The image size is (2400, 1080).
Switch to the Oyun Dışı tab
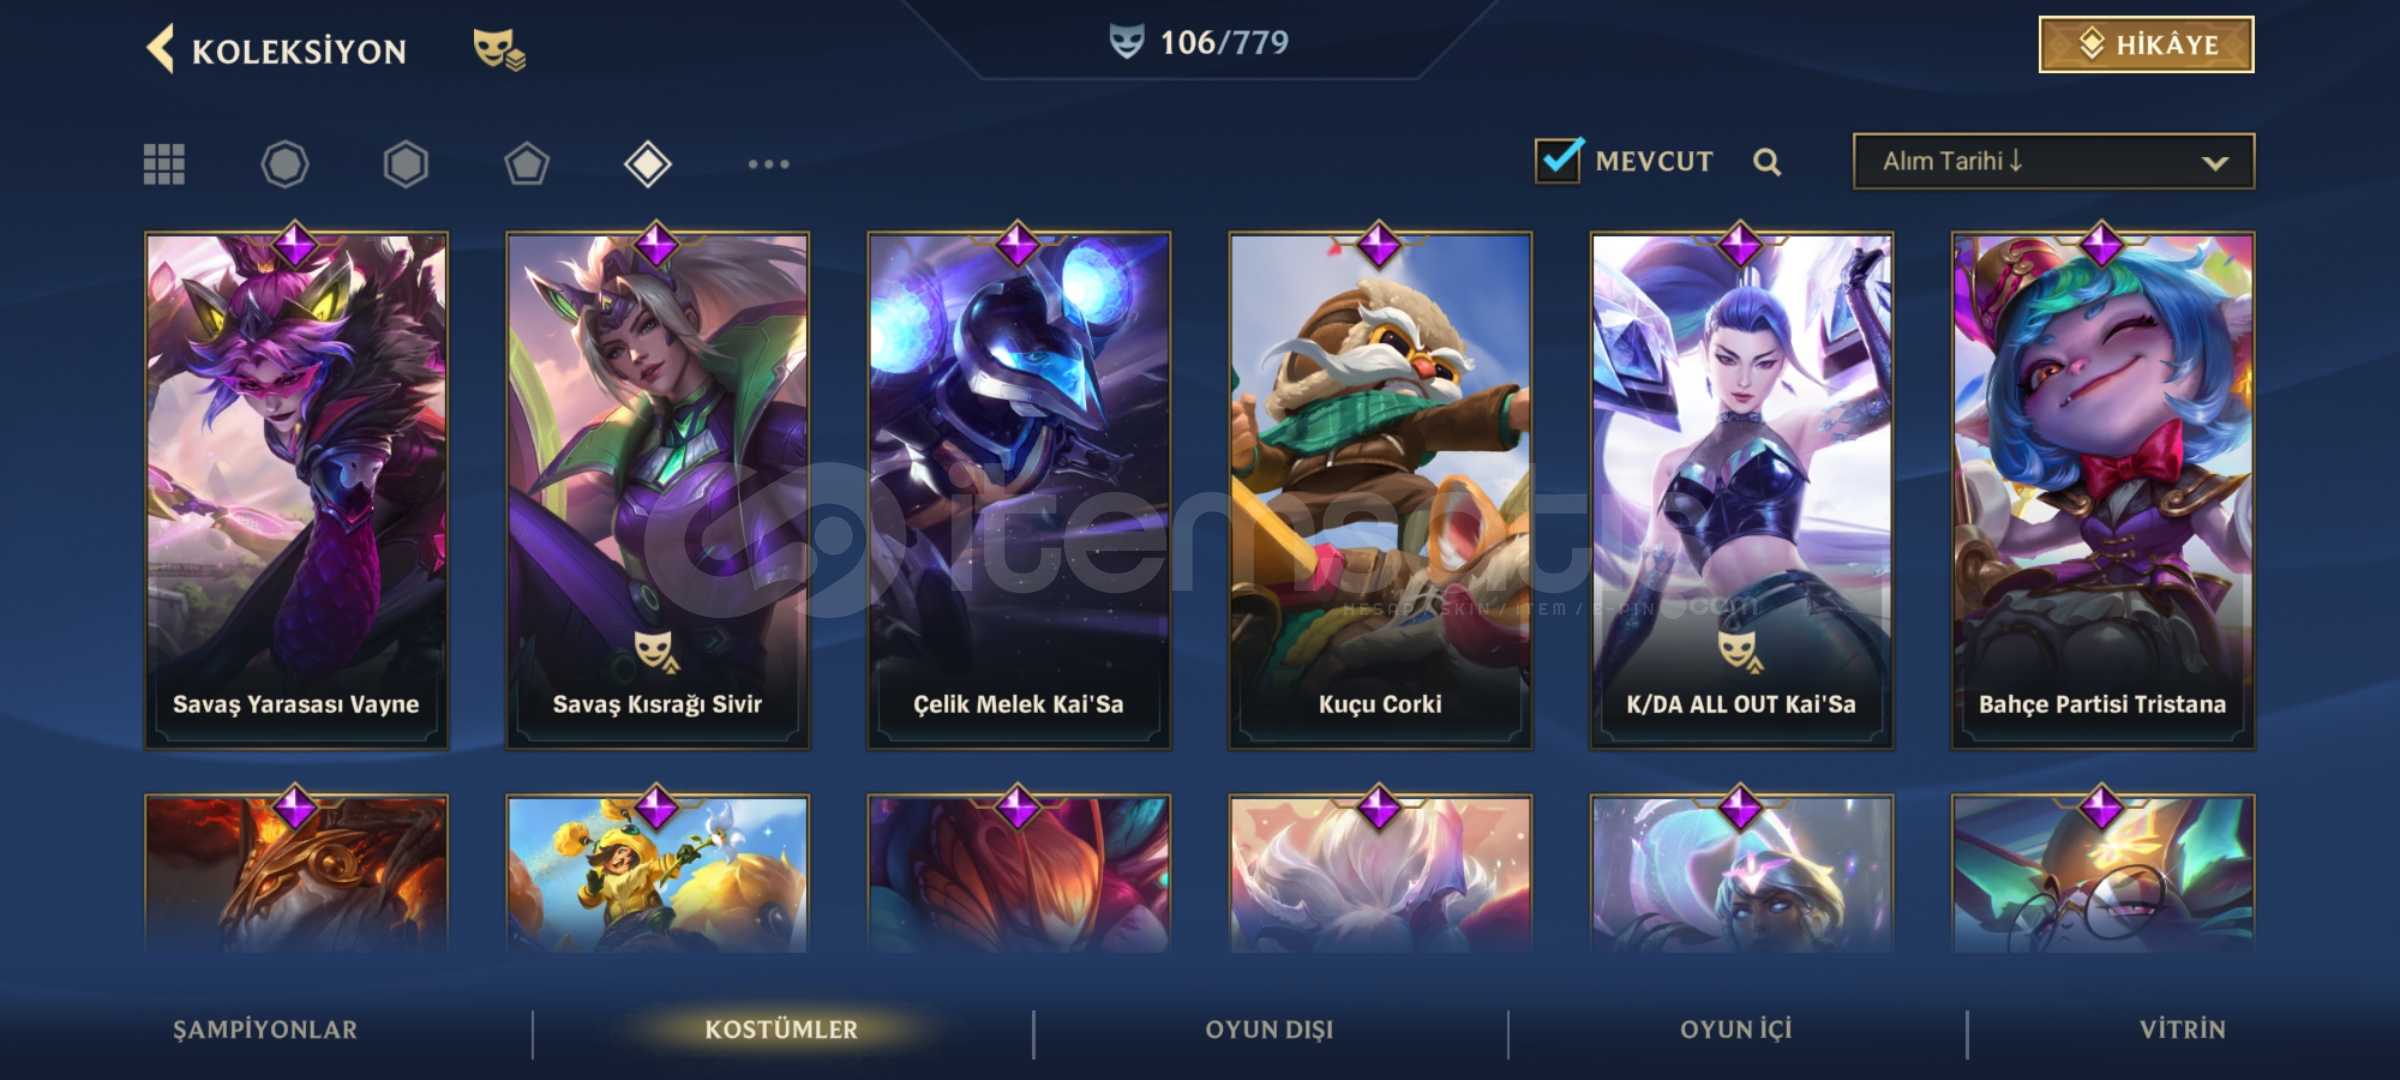pyautogui.click(x=1270, y=1030)
